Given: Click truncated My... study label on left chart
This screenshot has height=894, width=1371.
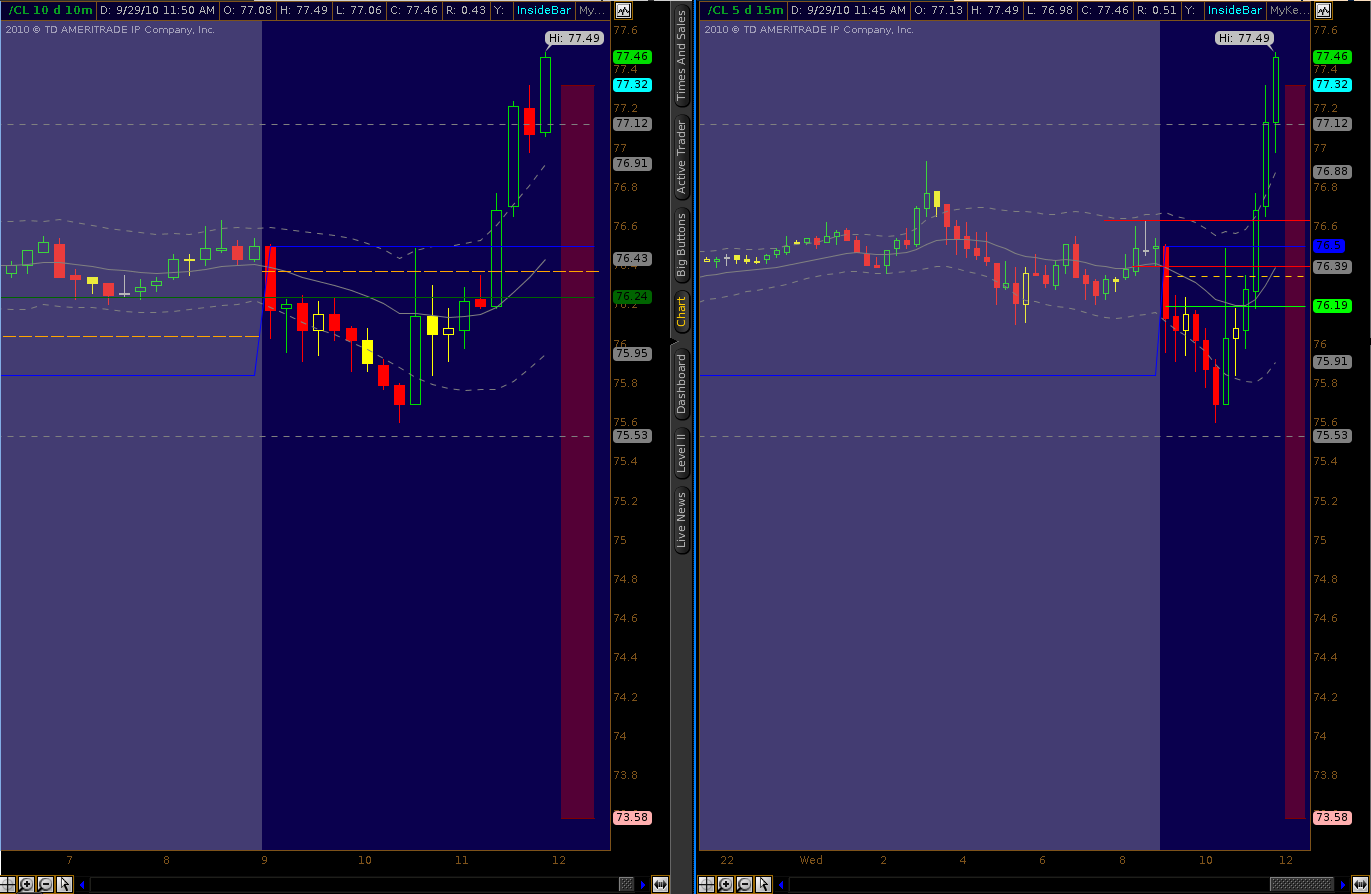Looking at the screenshot, I should coord(592,10).
